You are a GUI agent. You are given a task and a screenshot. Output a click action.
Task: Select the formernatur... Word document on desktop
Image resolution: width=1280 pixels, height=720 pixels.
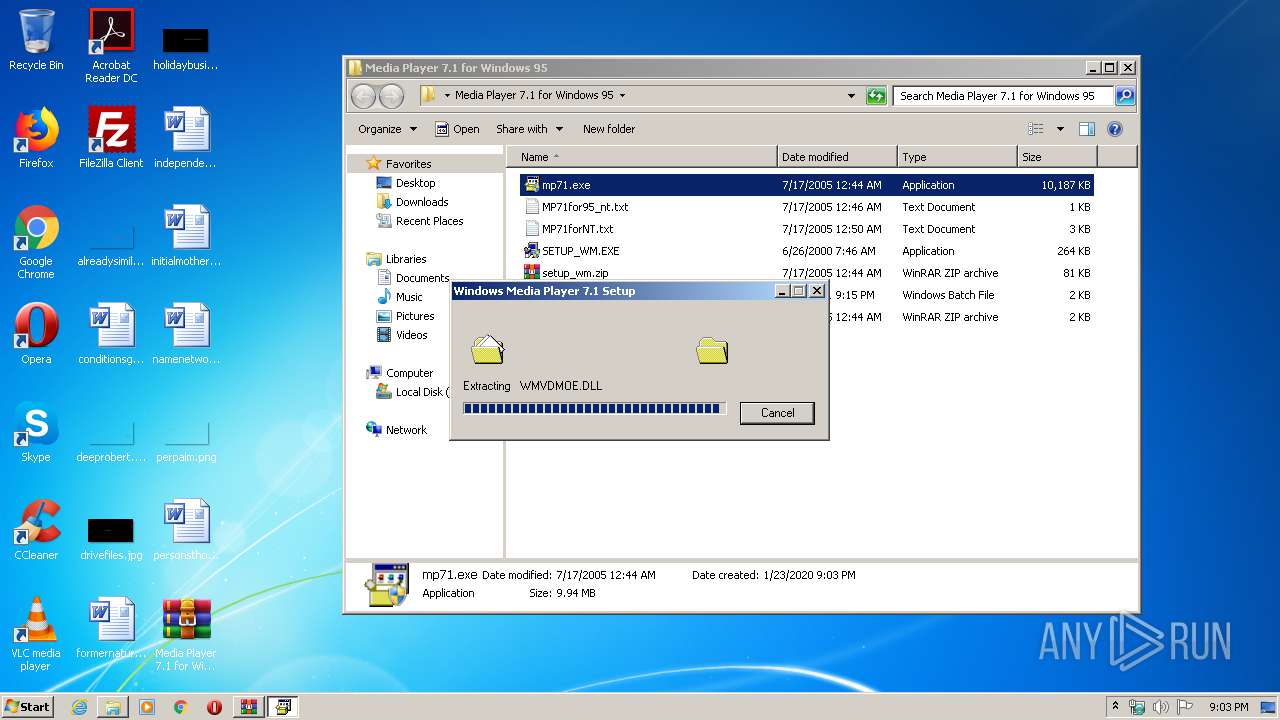click(111, 628)
